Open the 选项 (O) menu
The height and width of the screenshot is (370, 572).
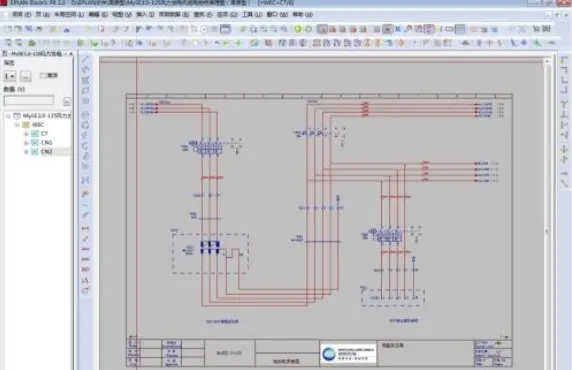tap(227, 15)
